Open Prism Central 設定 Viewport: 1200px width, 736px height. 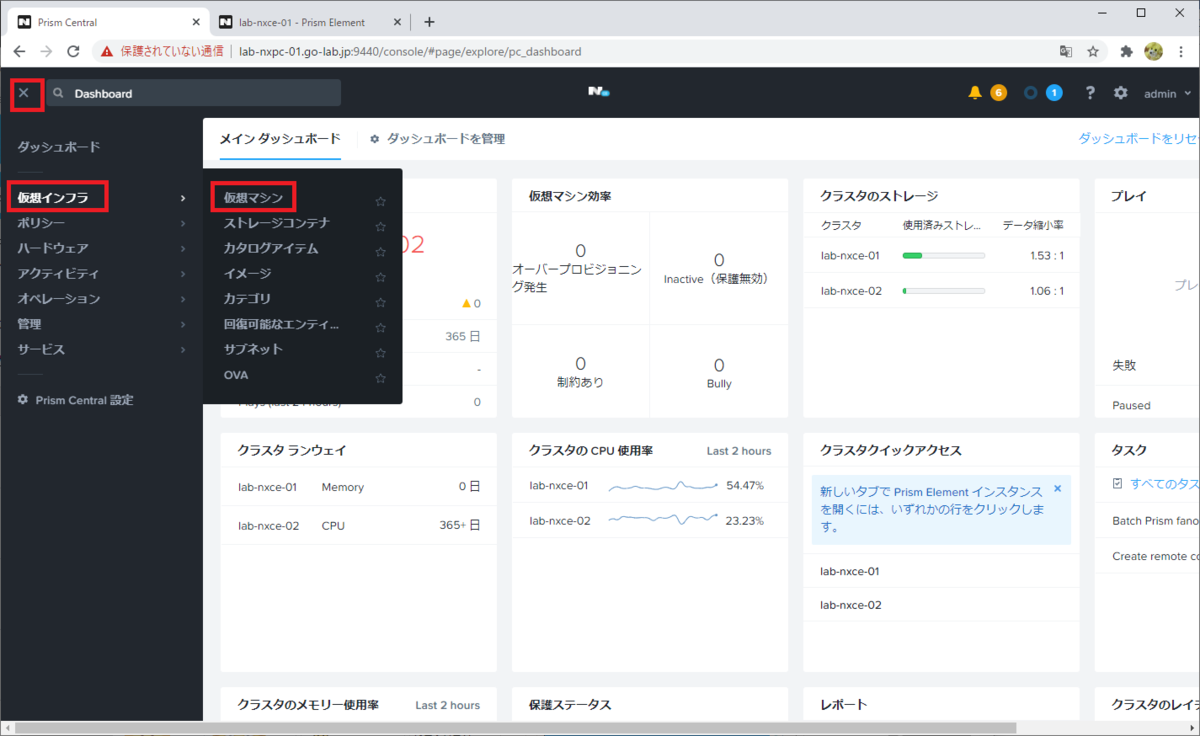[75, 400]
